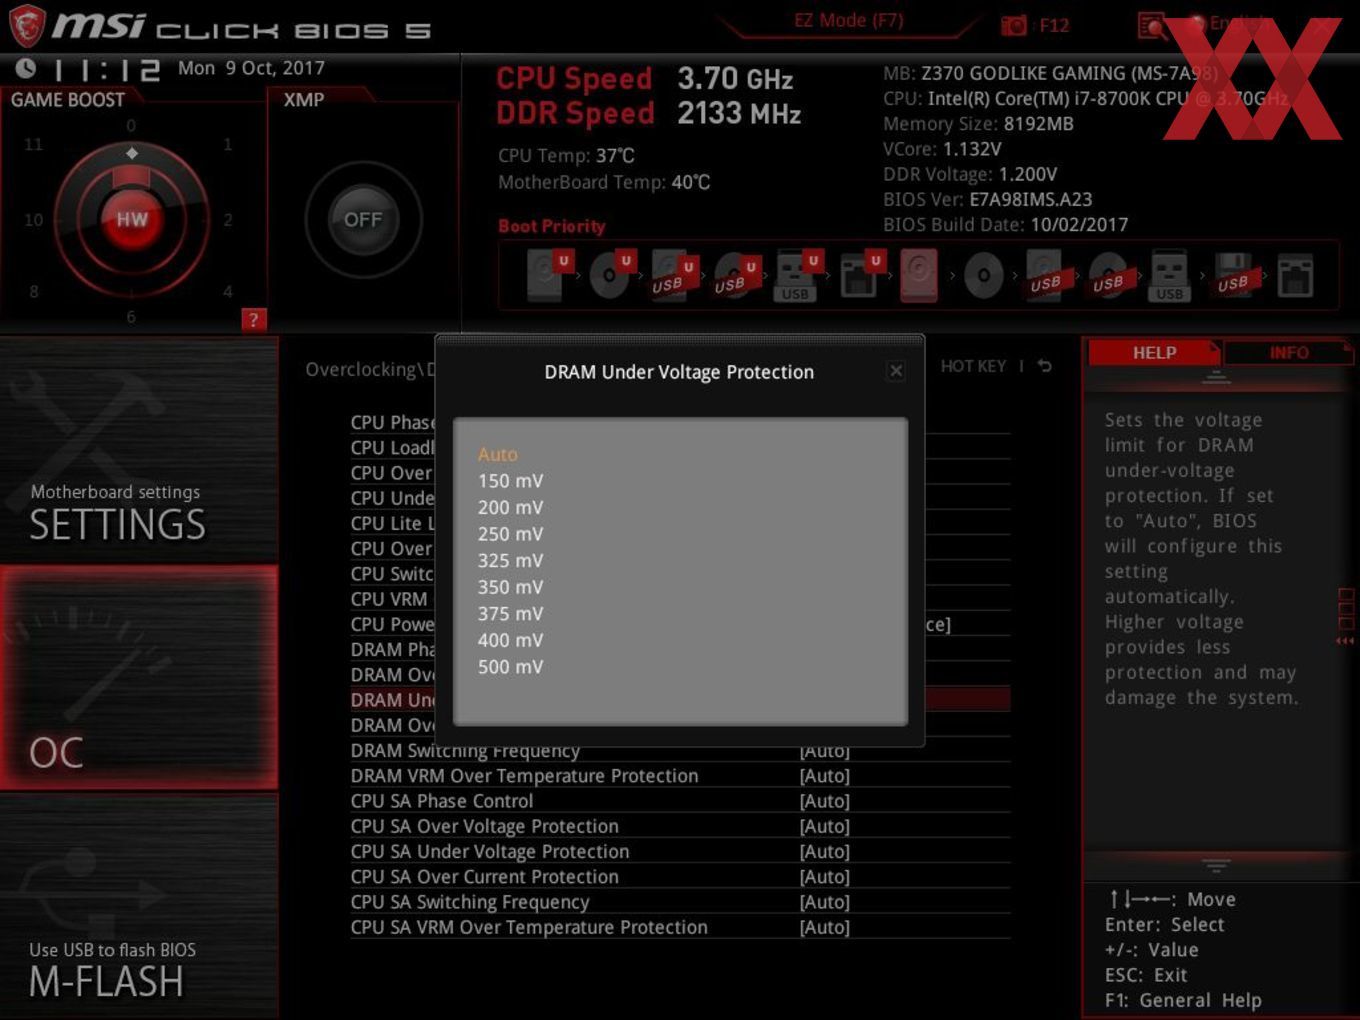Open CPU SA Over Current Protection setting
The height and width of the screenshot is (1020, 1360).
(x=680, y=877)
